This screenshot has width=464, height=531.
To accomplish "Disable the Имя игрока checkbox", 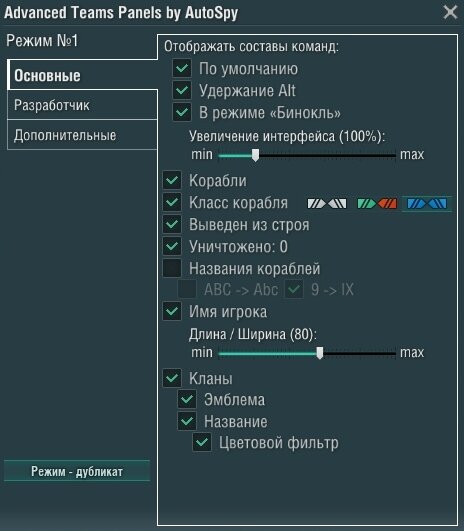I will [172, 311].
